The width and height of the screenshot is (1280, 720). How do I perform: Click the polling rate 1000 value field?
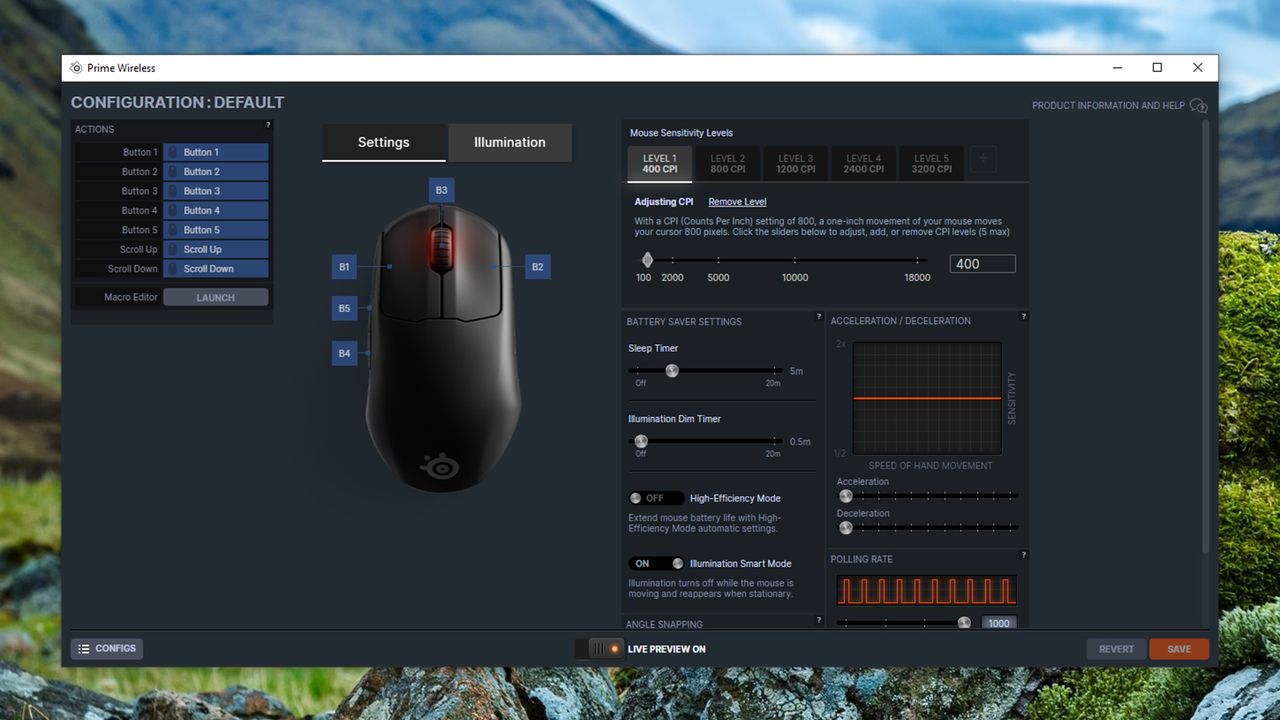pos(999,622)
